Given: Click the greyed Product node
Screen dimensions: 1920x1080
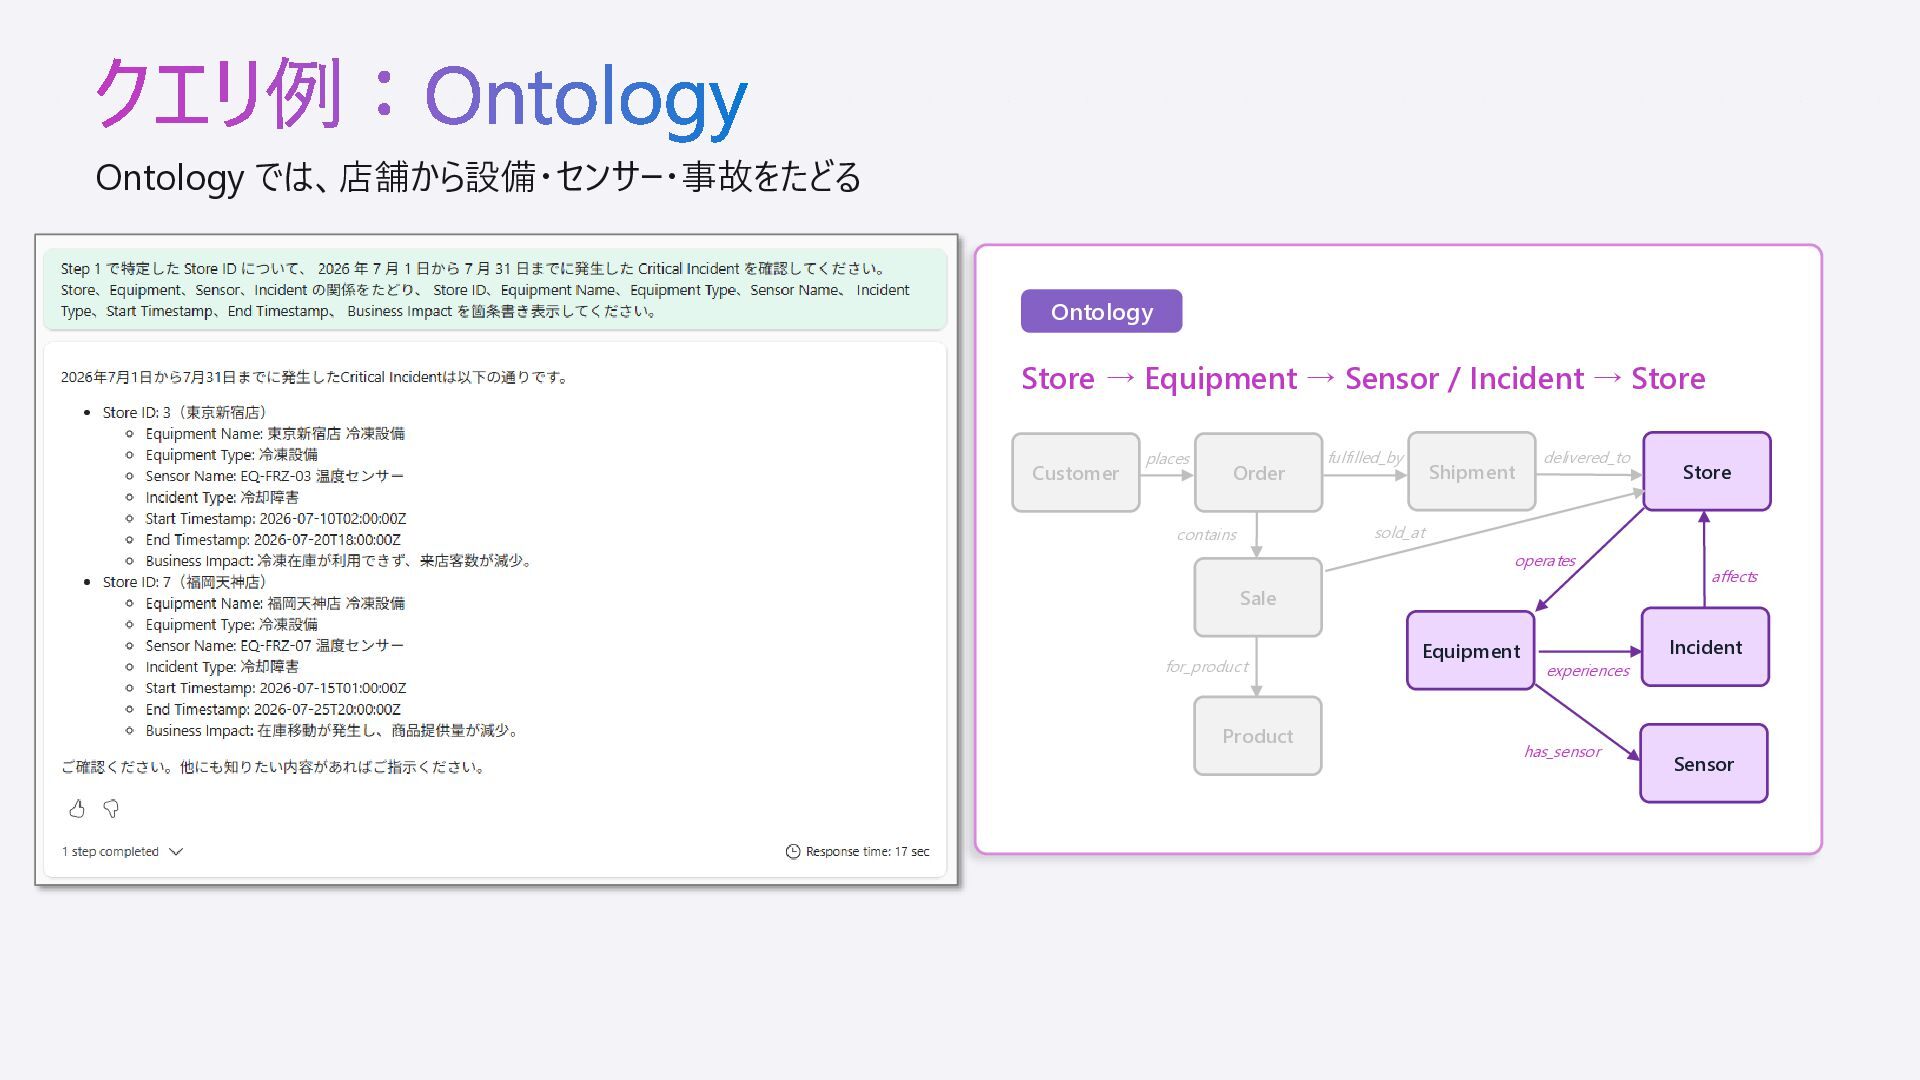Looking at the screenshot, I should coord(1257,736).
